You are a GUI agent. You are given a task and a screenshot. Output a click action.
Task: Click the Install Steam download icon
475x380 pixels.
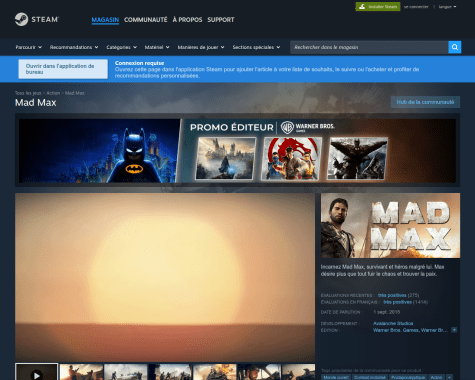[x=362, y=7]
